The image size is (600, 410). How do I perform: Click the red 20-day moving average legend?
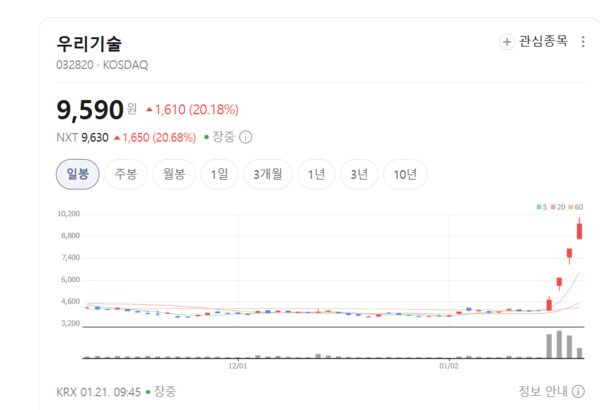(x=559, y=207)
